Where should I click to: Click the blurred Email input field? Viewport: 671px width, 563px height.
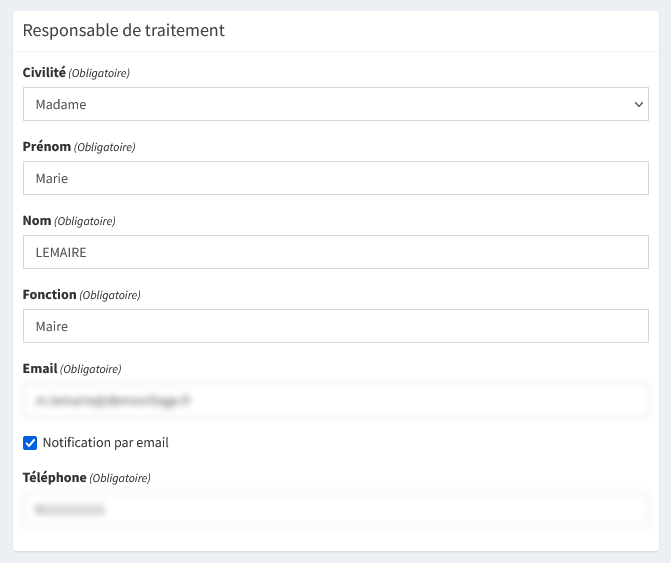(x=335, y=400)
